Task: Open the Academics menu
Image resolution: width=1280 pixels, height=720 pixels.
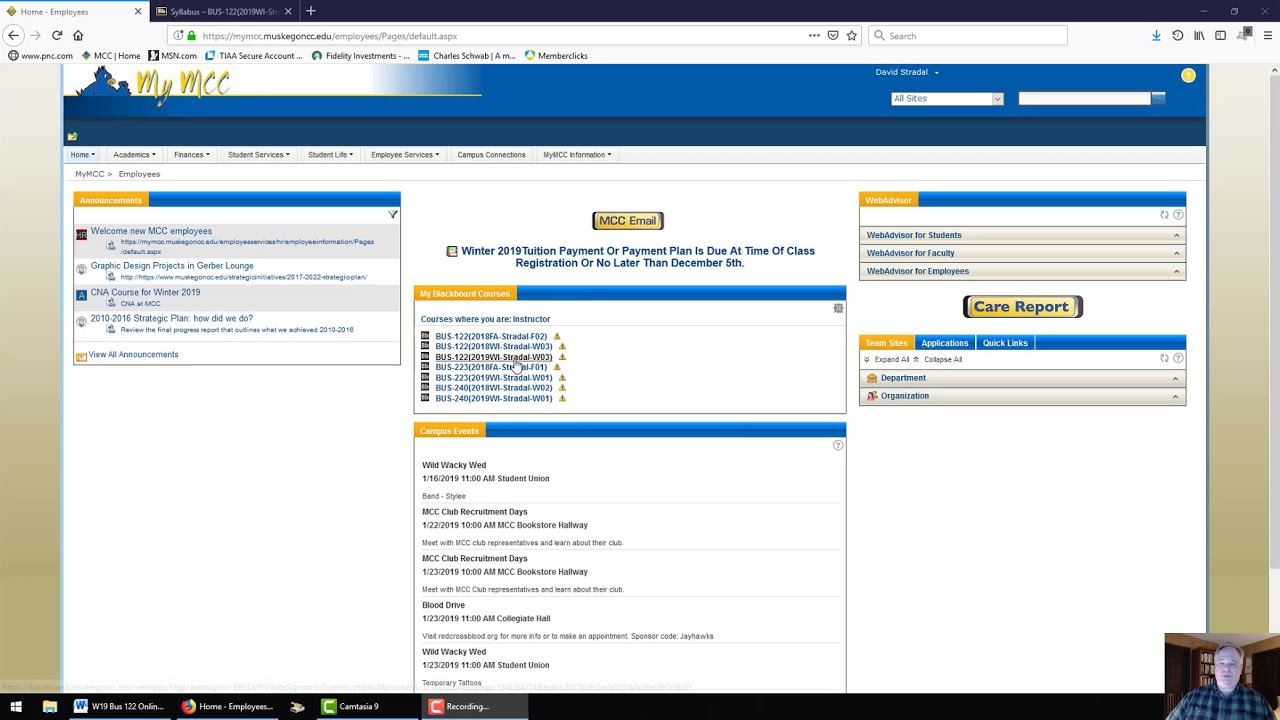Action: pyautogui.click(x=134, y=155)
